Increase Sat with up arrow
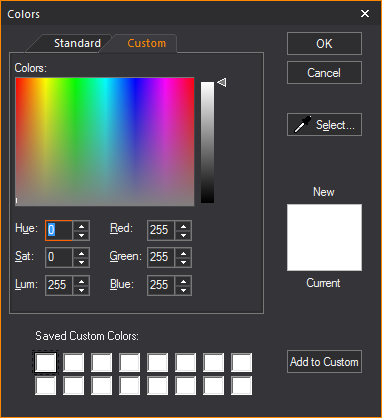This screenshot has width=382, height=418. 81,253
